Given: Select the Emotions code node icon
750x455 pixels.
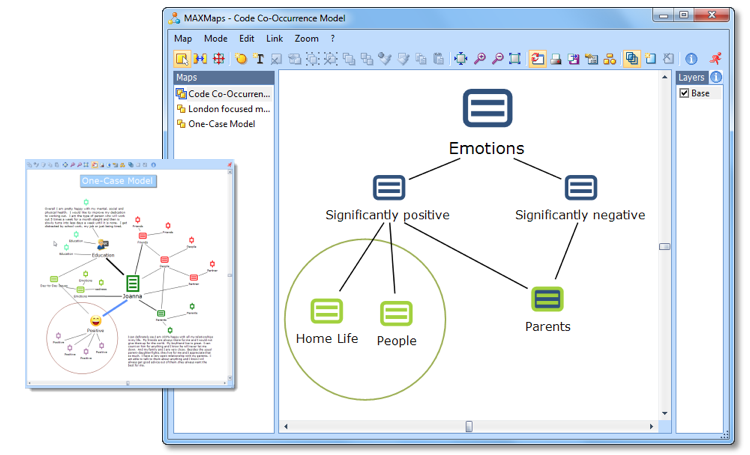Looking at the screenshot, I should click(x=487, y=108).
